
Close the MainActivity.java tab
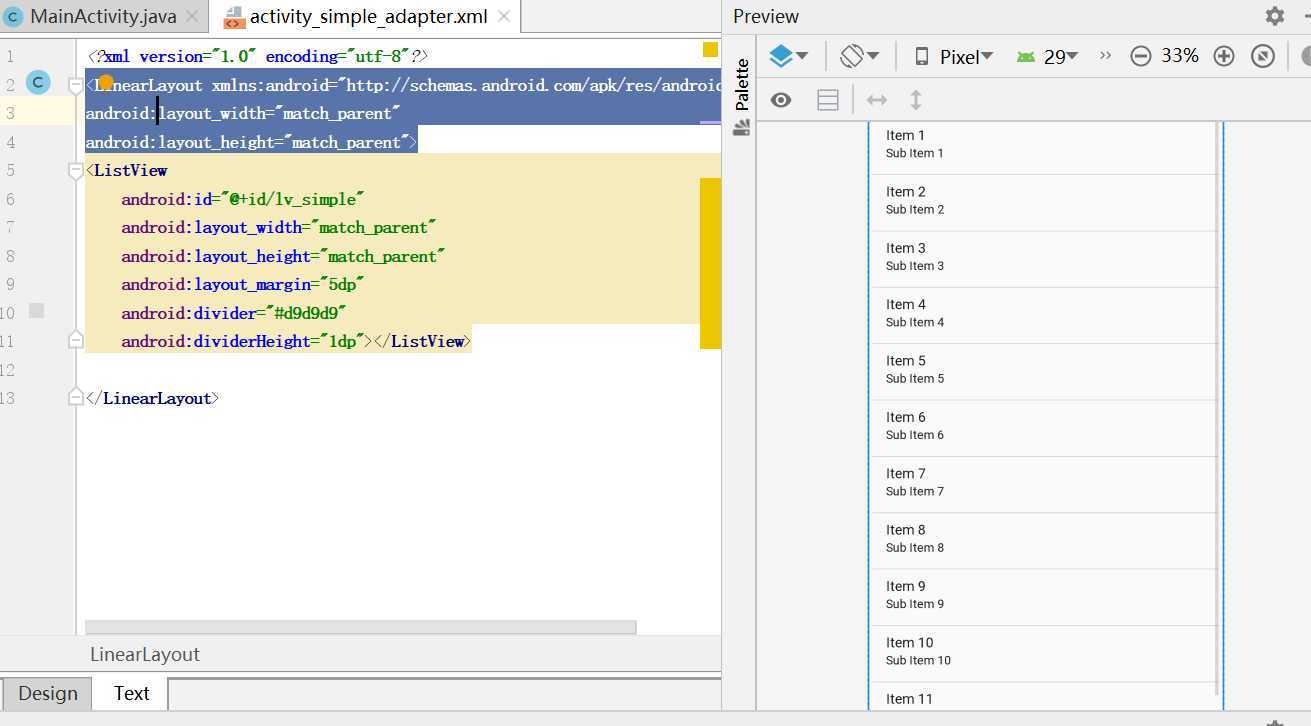pos(193,16)
